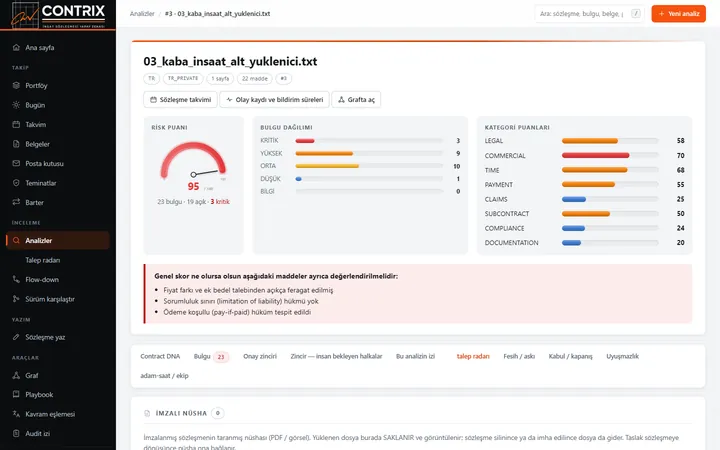
Task: Click the 1 sayfa chip
Action: [220, 79]
